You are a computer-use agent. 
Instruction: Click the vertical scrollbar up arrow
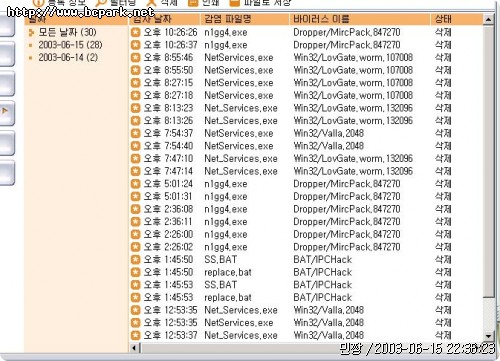488,19
